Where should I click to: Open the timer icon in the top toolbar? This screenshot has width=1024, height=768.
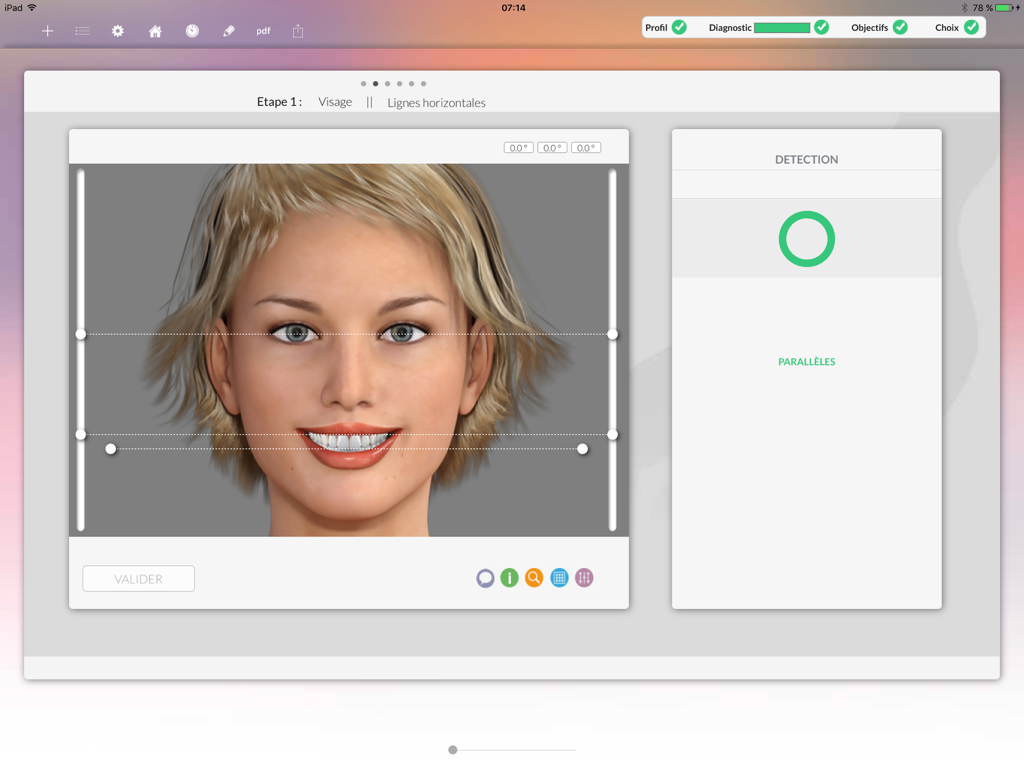(x=190, y=31)
